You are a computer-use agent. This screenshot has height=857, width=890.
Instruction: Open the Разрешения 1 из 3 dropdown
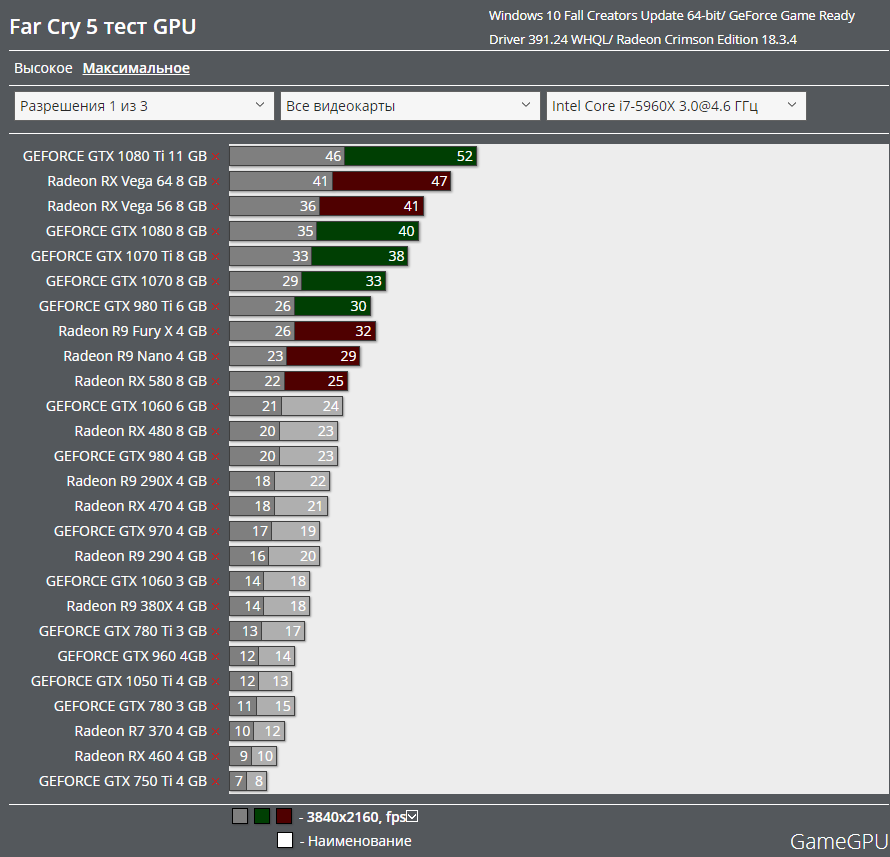[x=144, y=106]
